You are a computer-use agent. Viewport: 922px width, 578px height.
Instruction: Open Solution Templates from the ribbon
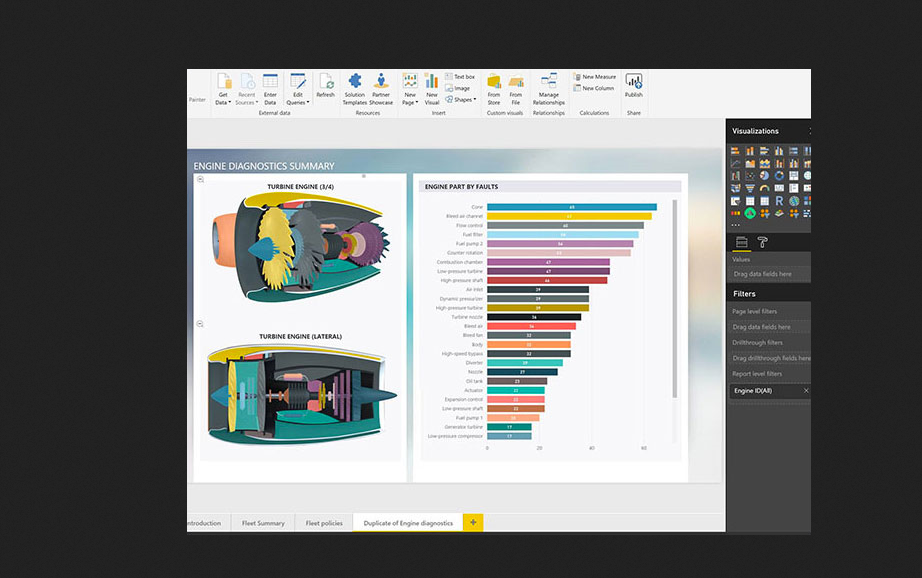355,83
